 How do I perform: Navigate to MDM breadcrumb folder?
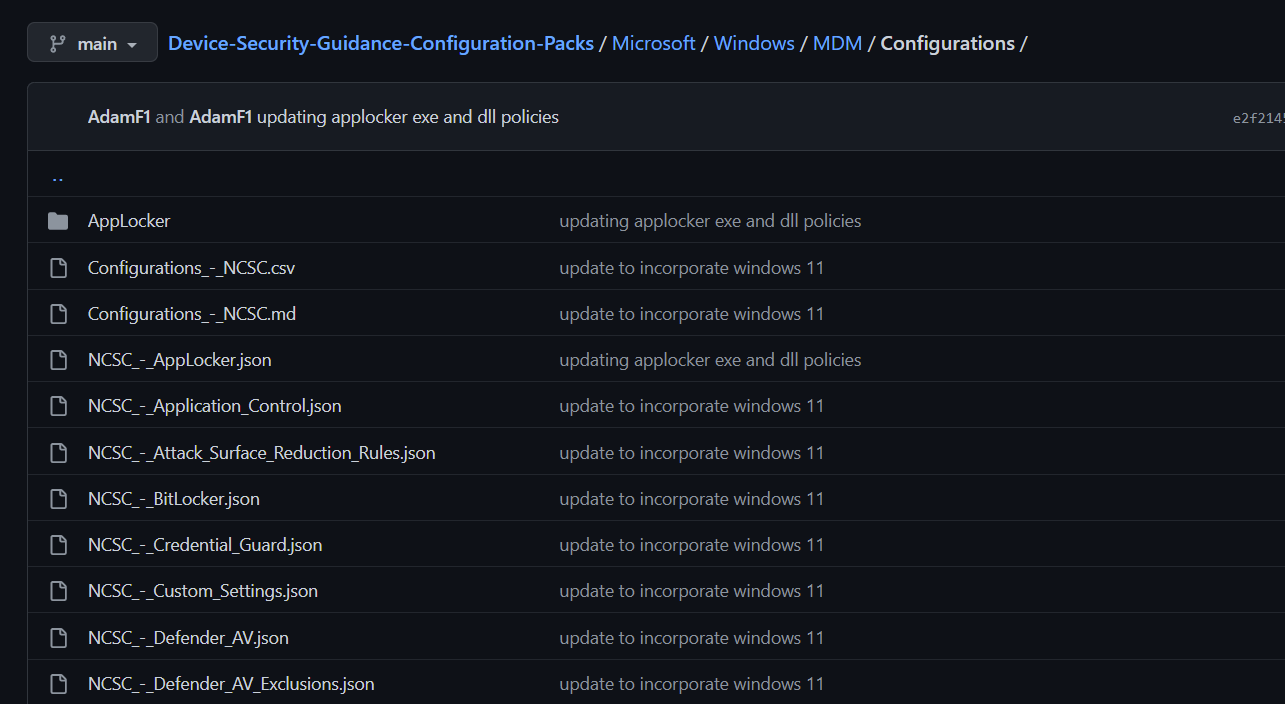(x=838, y=43)
